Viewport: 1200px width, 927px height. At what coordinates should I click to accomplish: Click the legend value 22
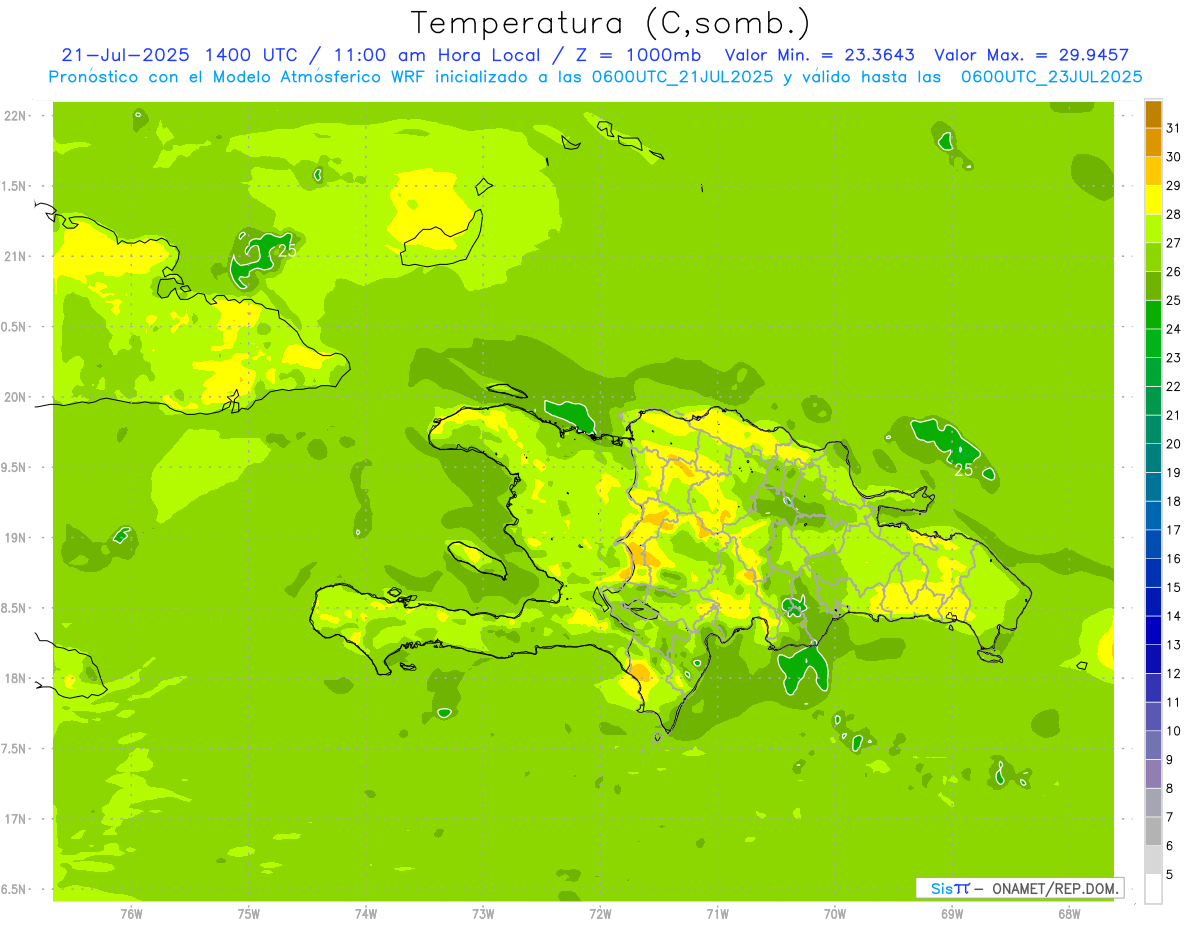point(1173,387)
